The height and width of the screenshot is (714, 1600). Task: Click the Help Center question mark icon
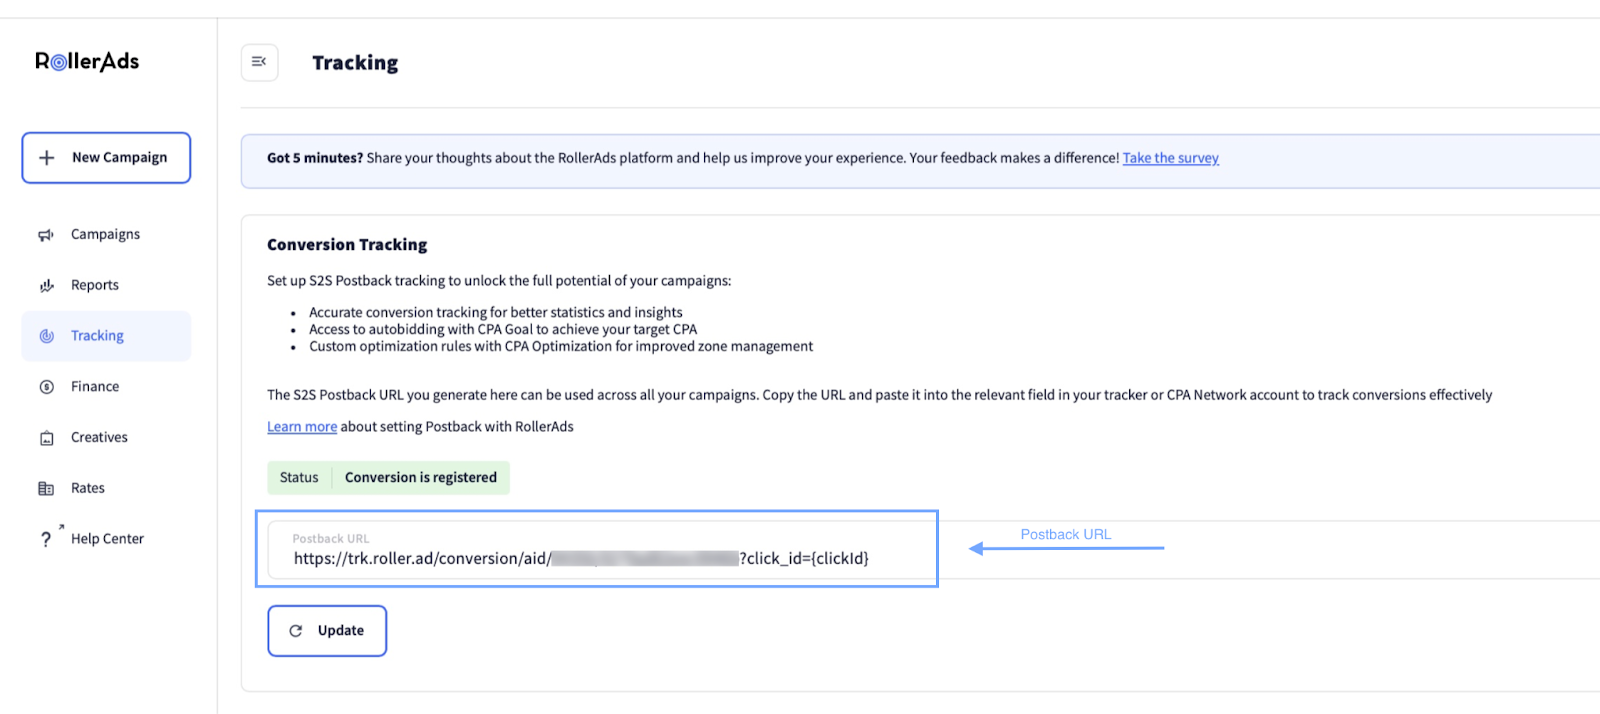46,539
